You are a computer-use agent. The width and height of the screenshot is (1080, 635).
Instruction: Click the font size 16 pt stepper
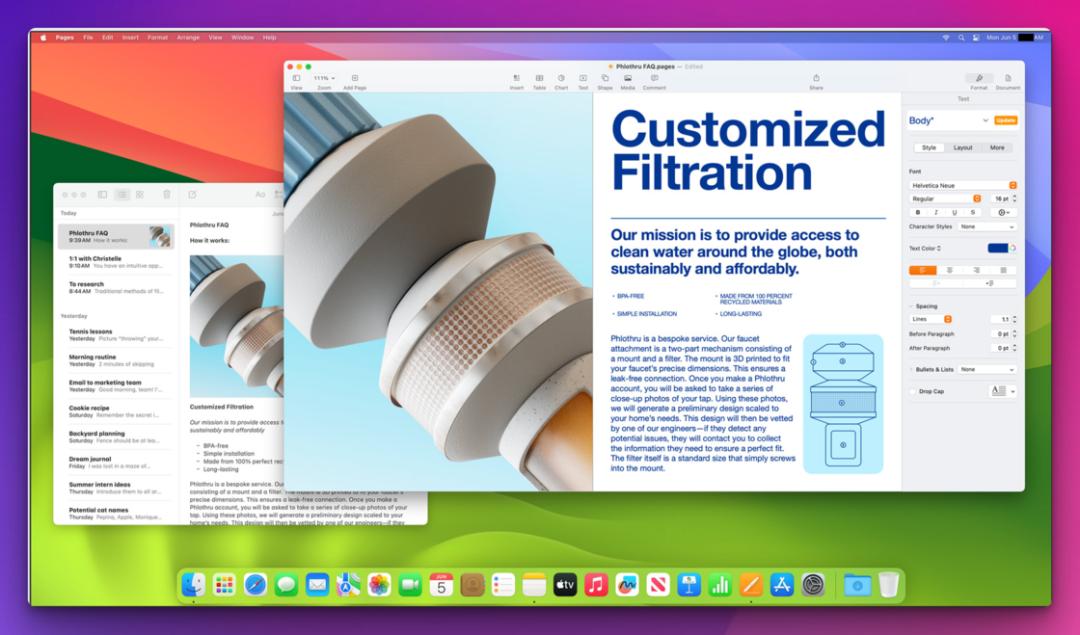point(1015,198)
